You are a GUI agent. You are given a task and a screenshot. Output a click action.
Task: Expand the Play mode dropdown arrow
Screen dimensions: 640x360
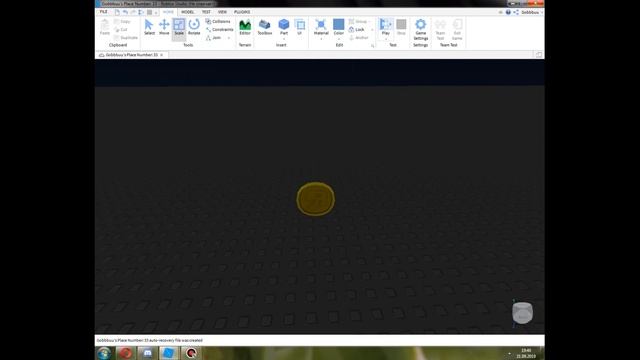pyautogui.click(x=386, y=39)
